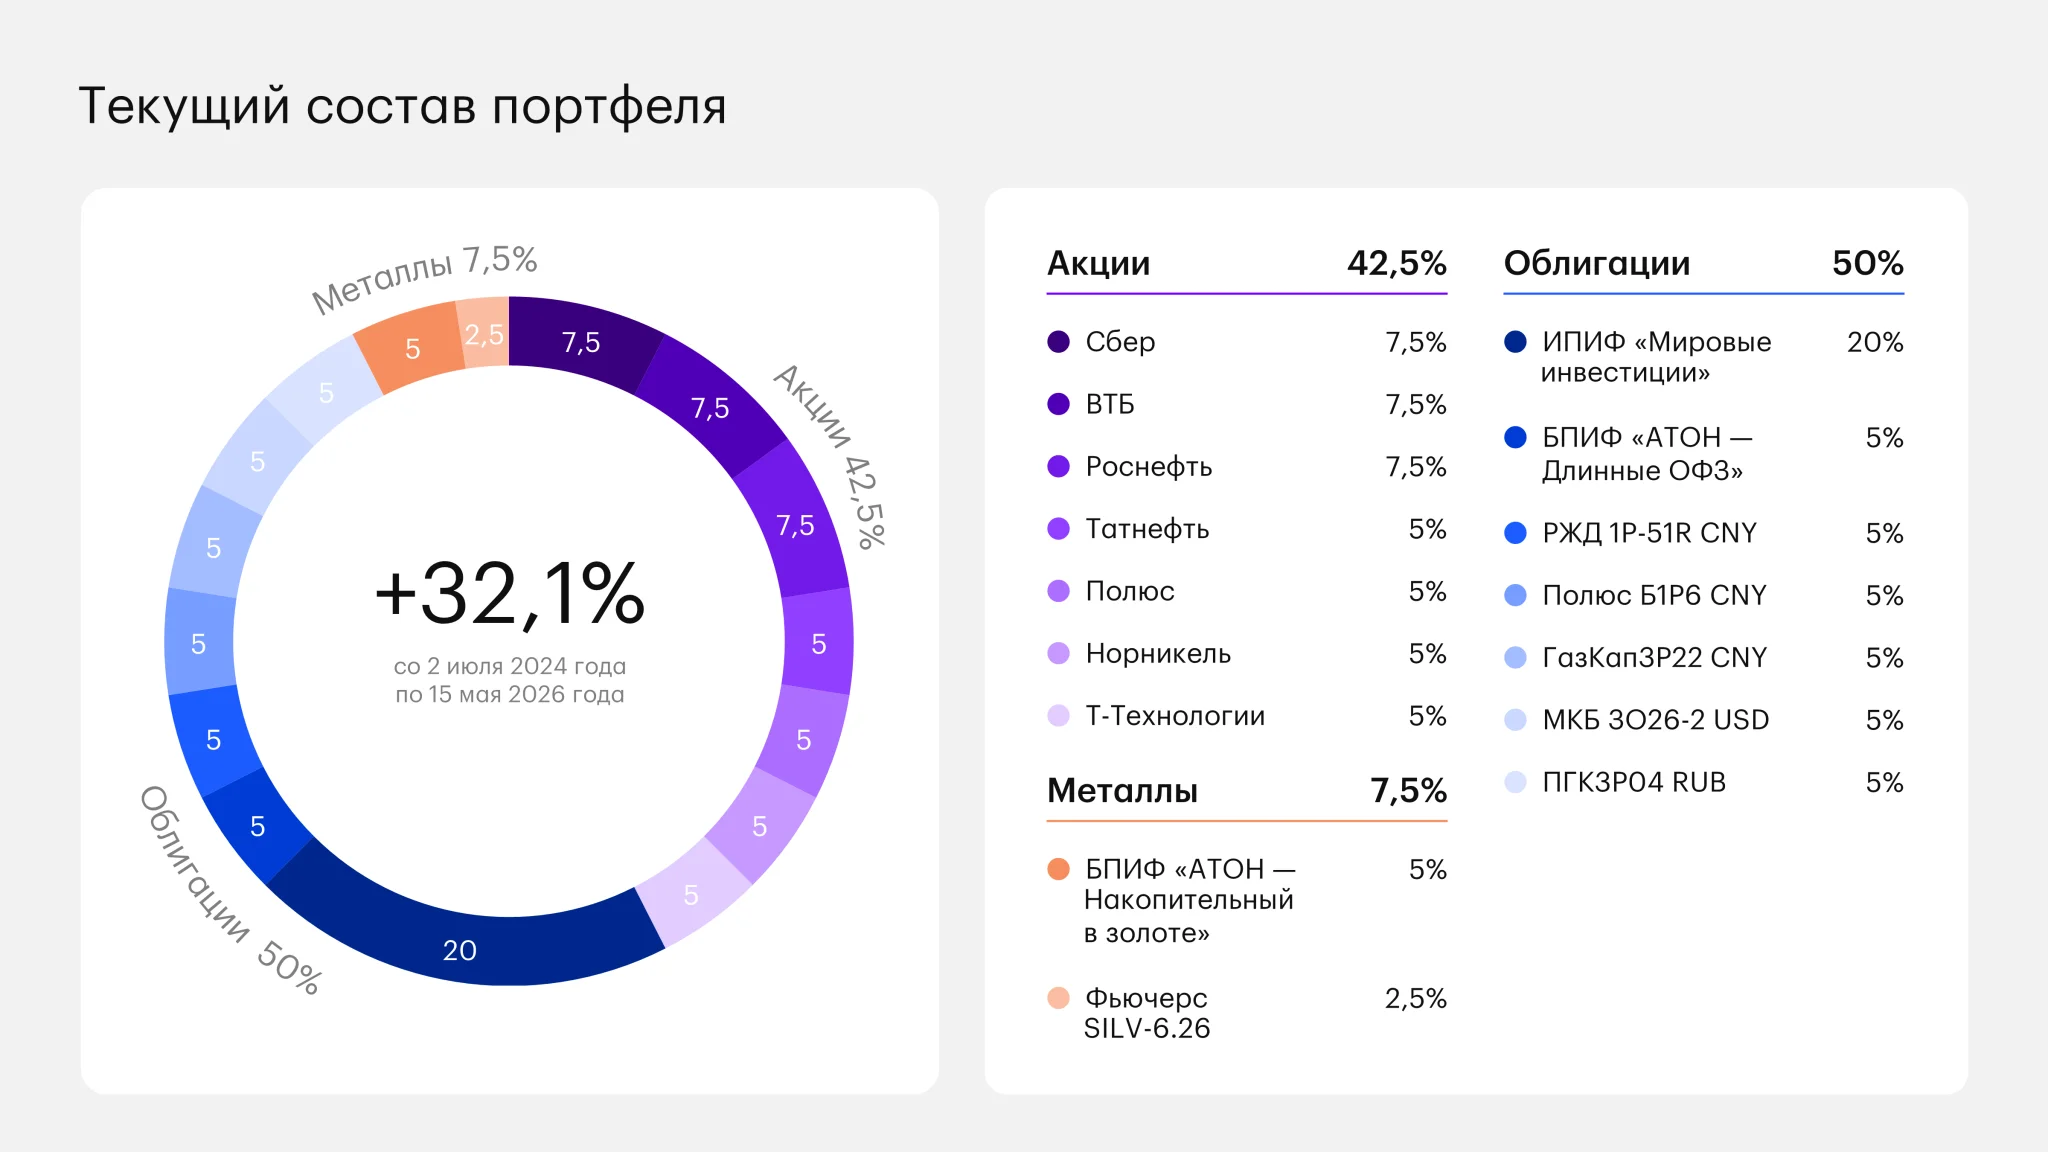Click the 5% value in the Норникель row
Screen dimensions: 2048x1152
[x=1428, y=653]
